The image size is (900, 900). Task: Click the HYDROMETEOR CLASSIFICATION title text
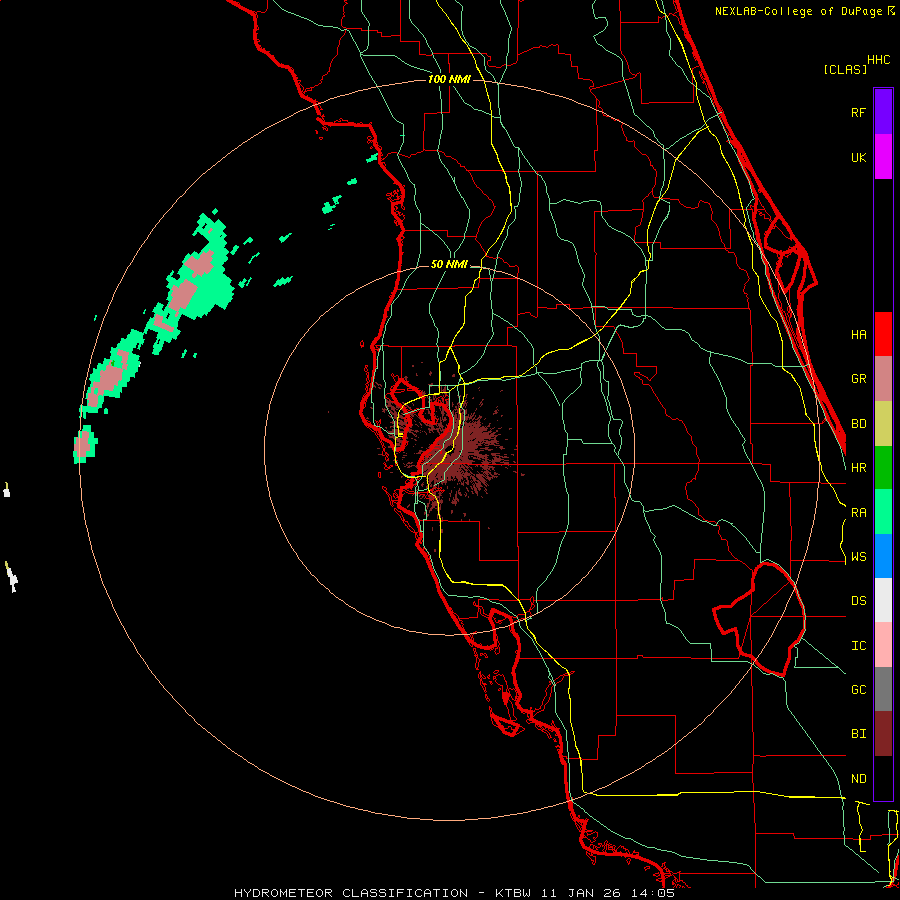click(351, 893)
